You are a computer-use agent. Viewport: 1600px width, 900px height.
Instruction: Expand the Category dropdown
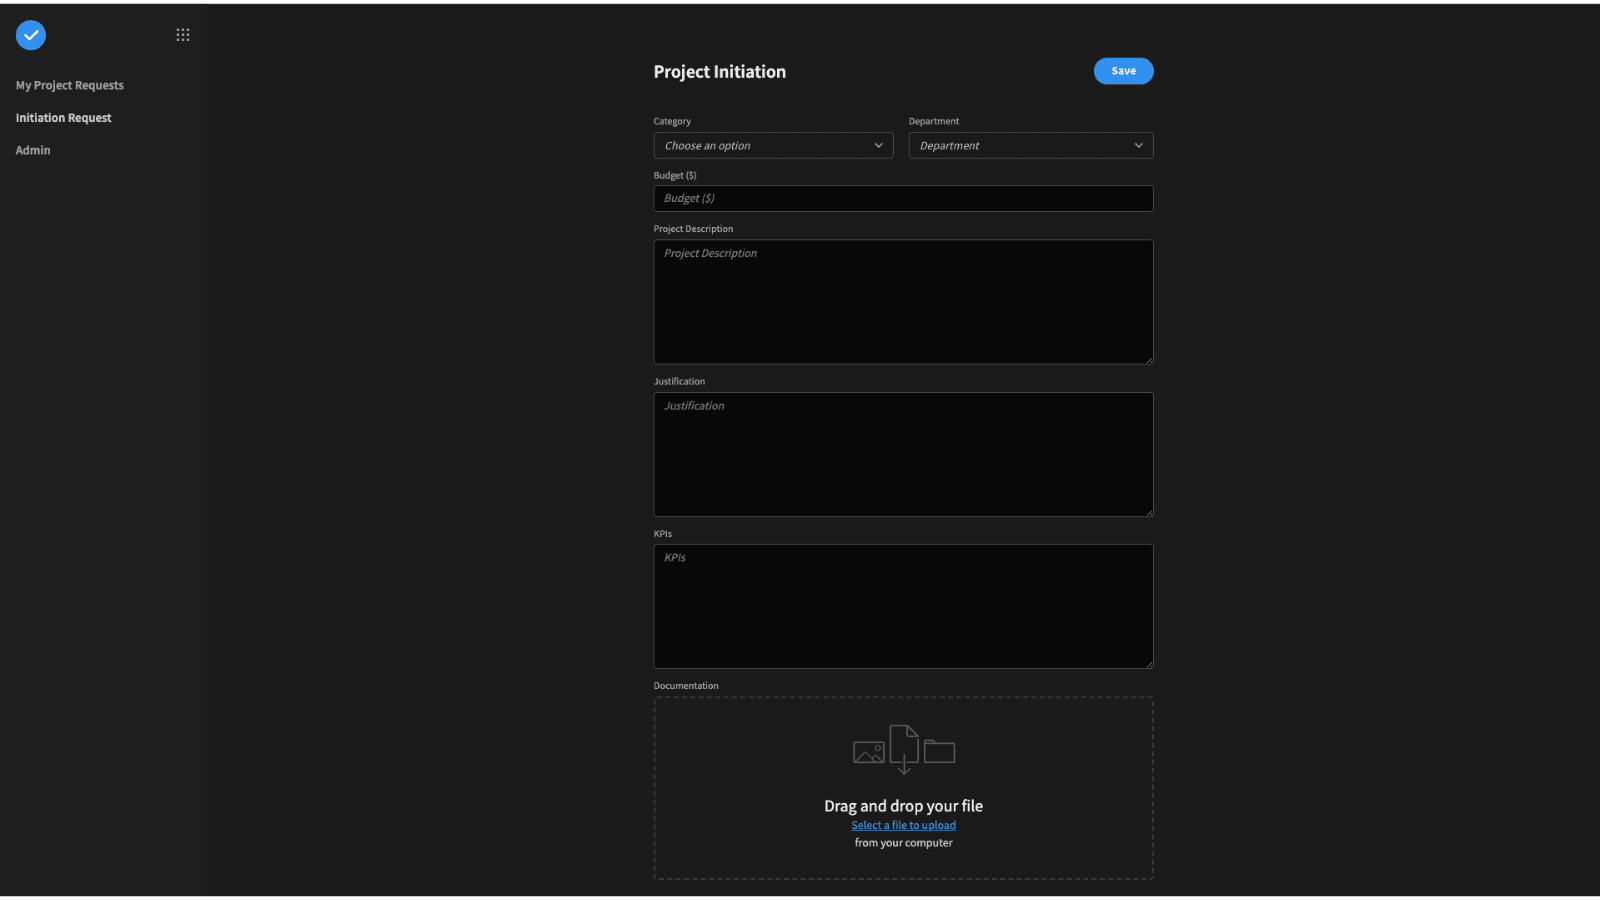click(x=773, y=146)
